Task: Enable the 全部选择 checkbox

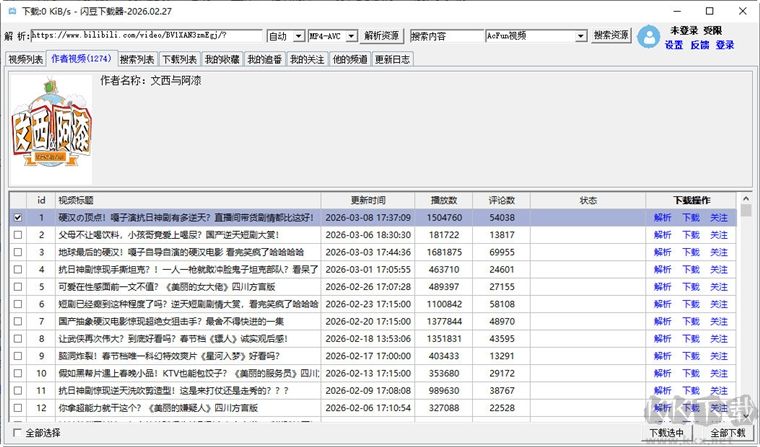Action: click(x=17, y=432)
